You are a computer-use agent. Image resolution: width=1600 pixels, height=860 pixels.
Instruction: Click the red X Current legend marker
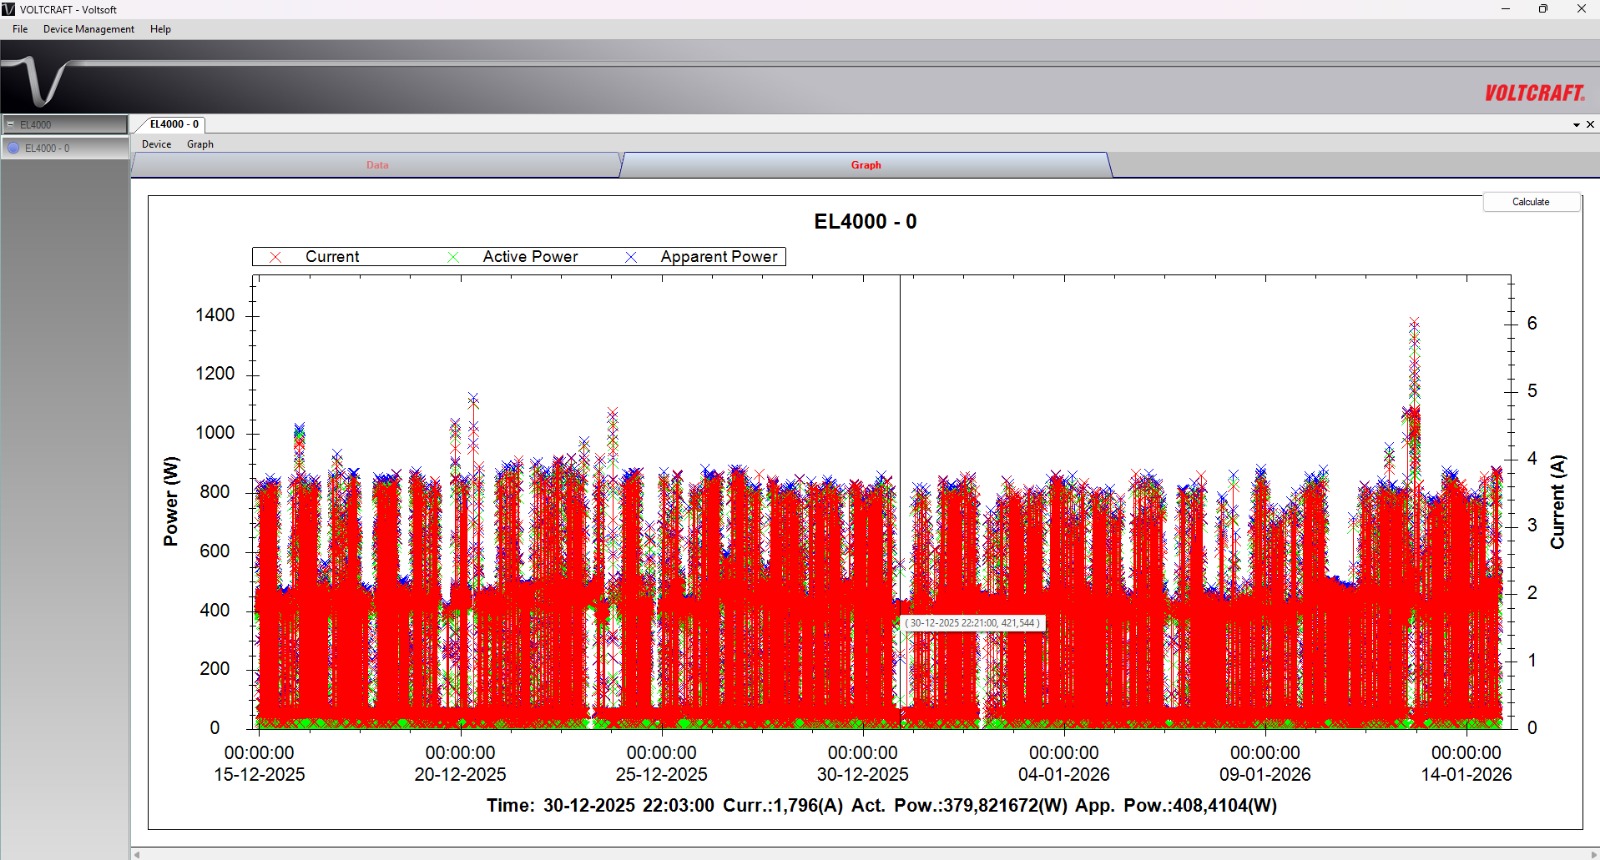tap(276, 257)
